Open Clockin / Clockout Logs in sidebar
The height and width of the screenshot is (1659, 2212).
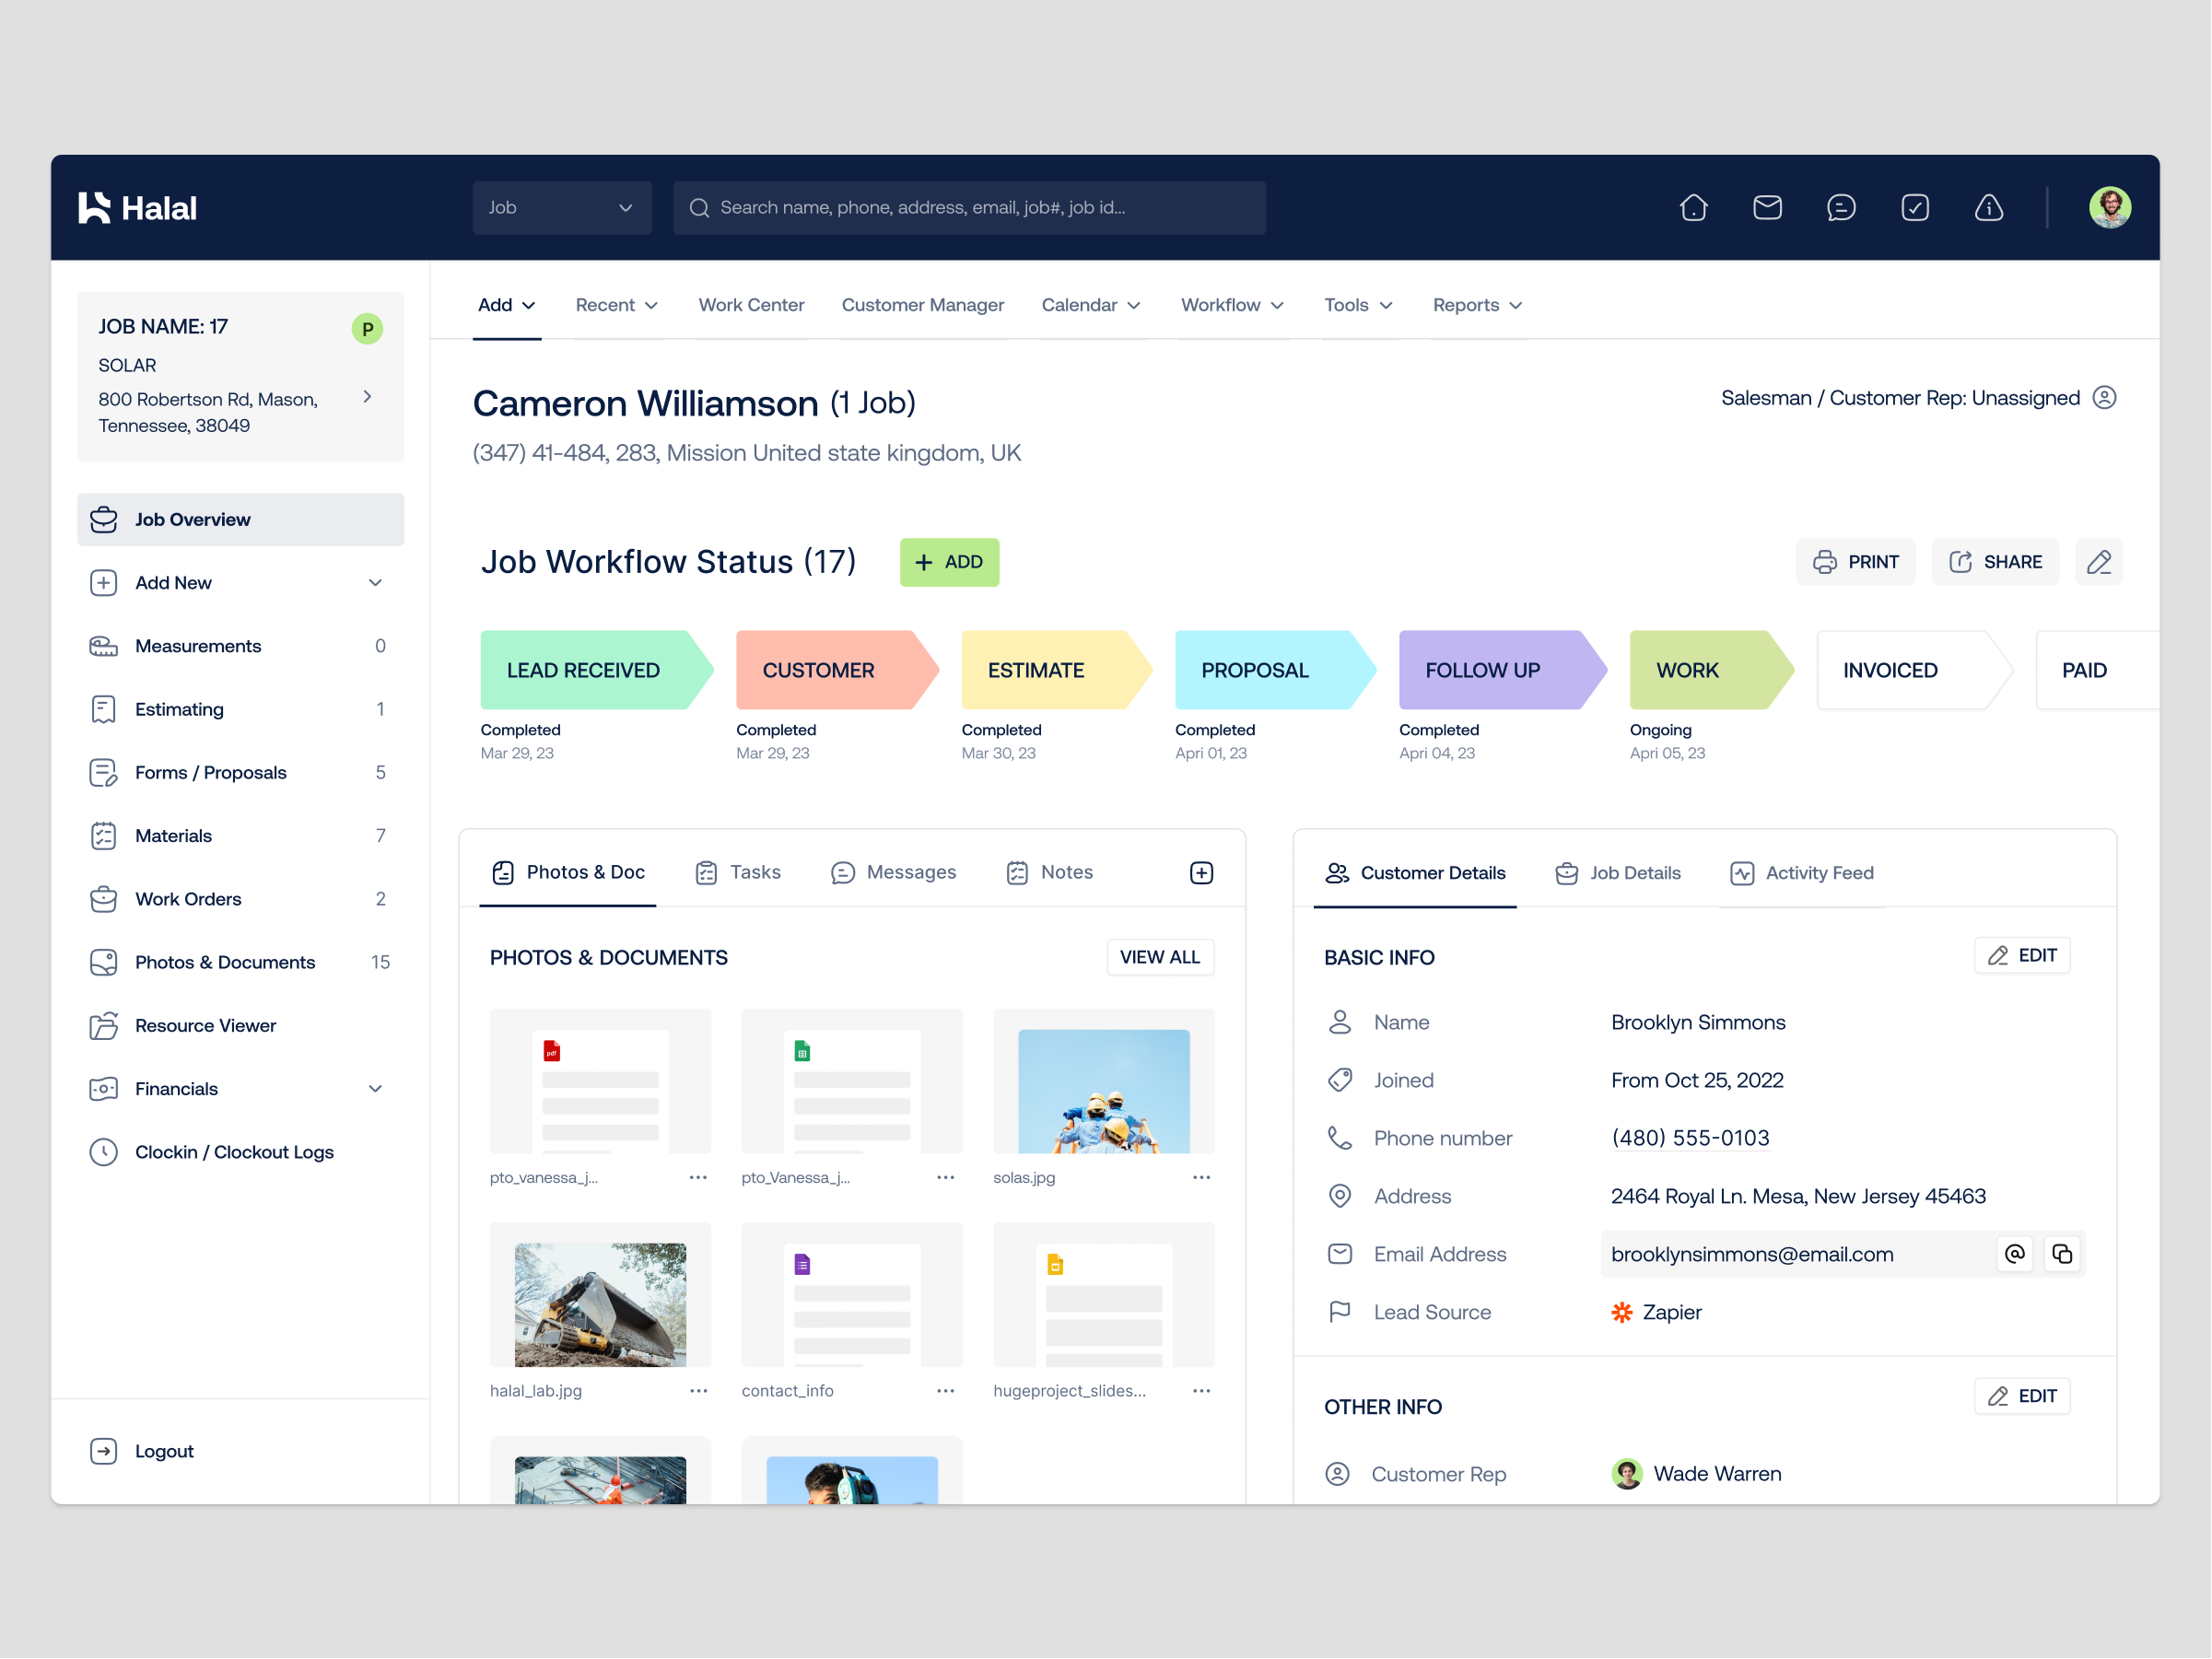coord(234,1152)
